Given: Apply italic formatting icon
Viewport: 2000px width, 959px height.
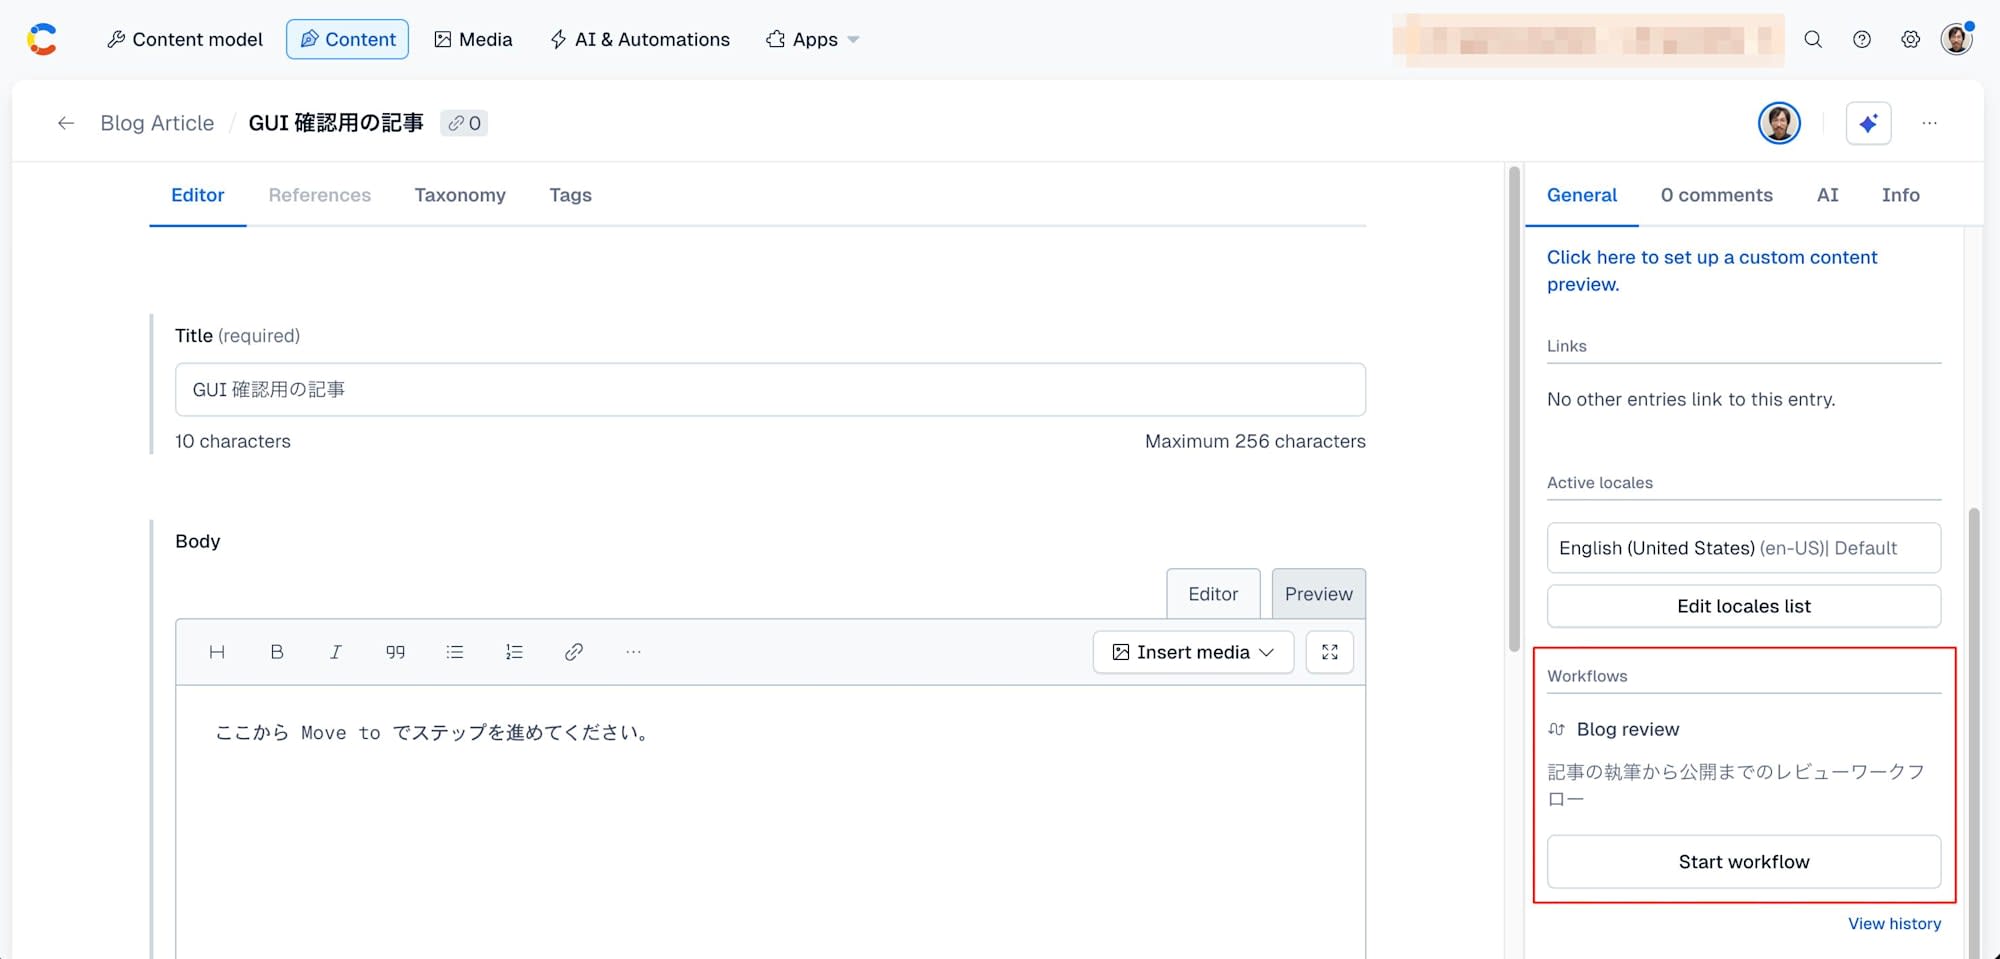Looking at the screenshot, I should (336, 652).
